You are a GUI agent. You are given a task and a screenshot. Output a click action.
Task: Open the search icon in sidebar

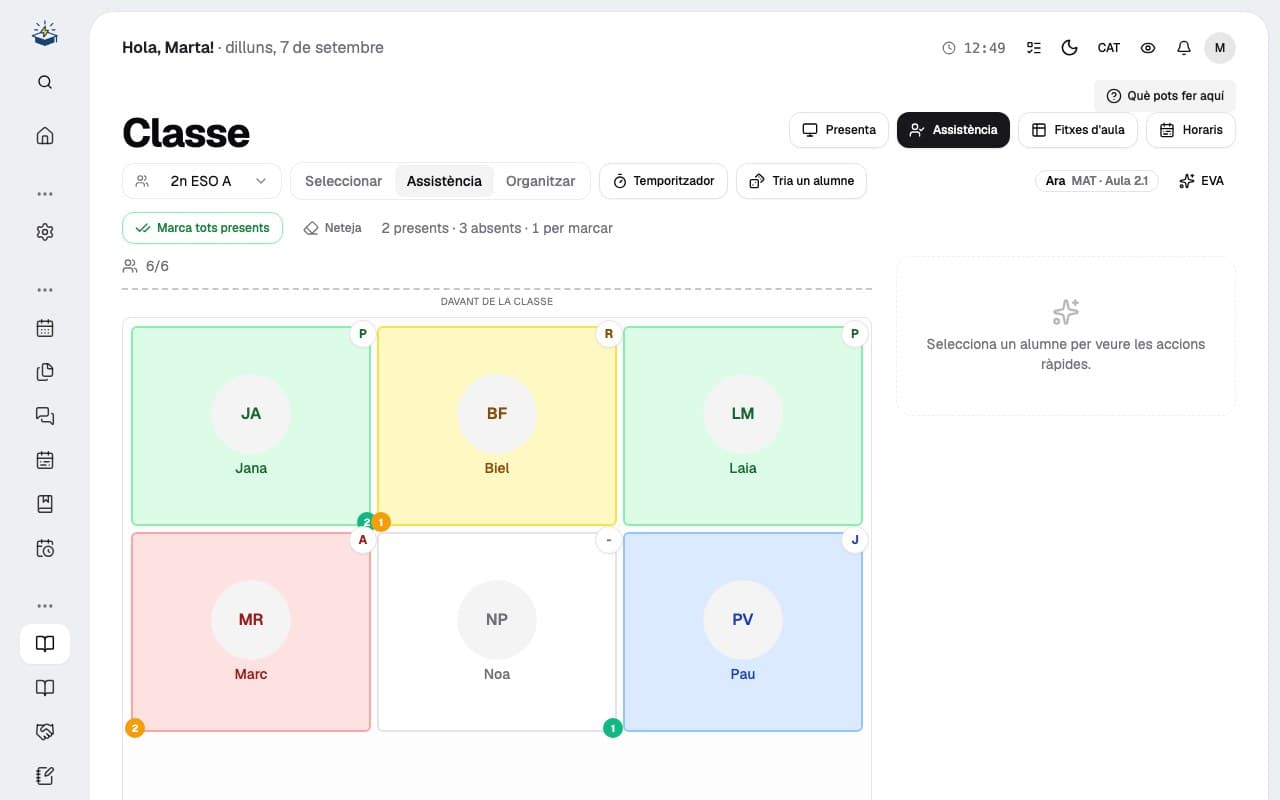point(45,82)
